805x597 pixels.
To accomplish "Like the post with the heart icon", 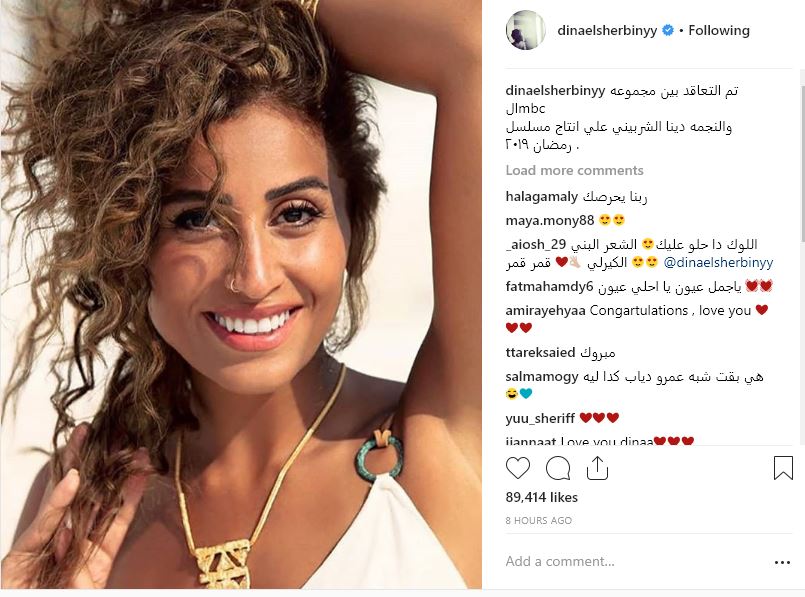I will (x=518, y=469).
